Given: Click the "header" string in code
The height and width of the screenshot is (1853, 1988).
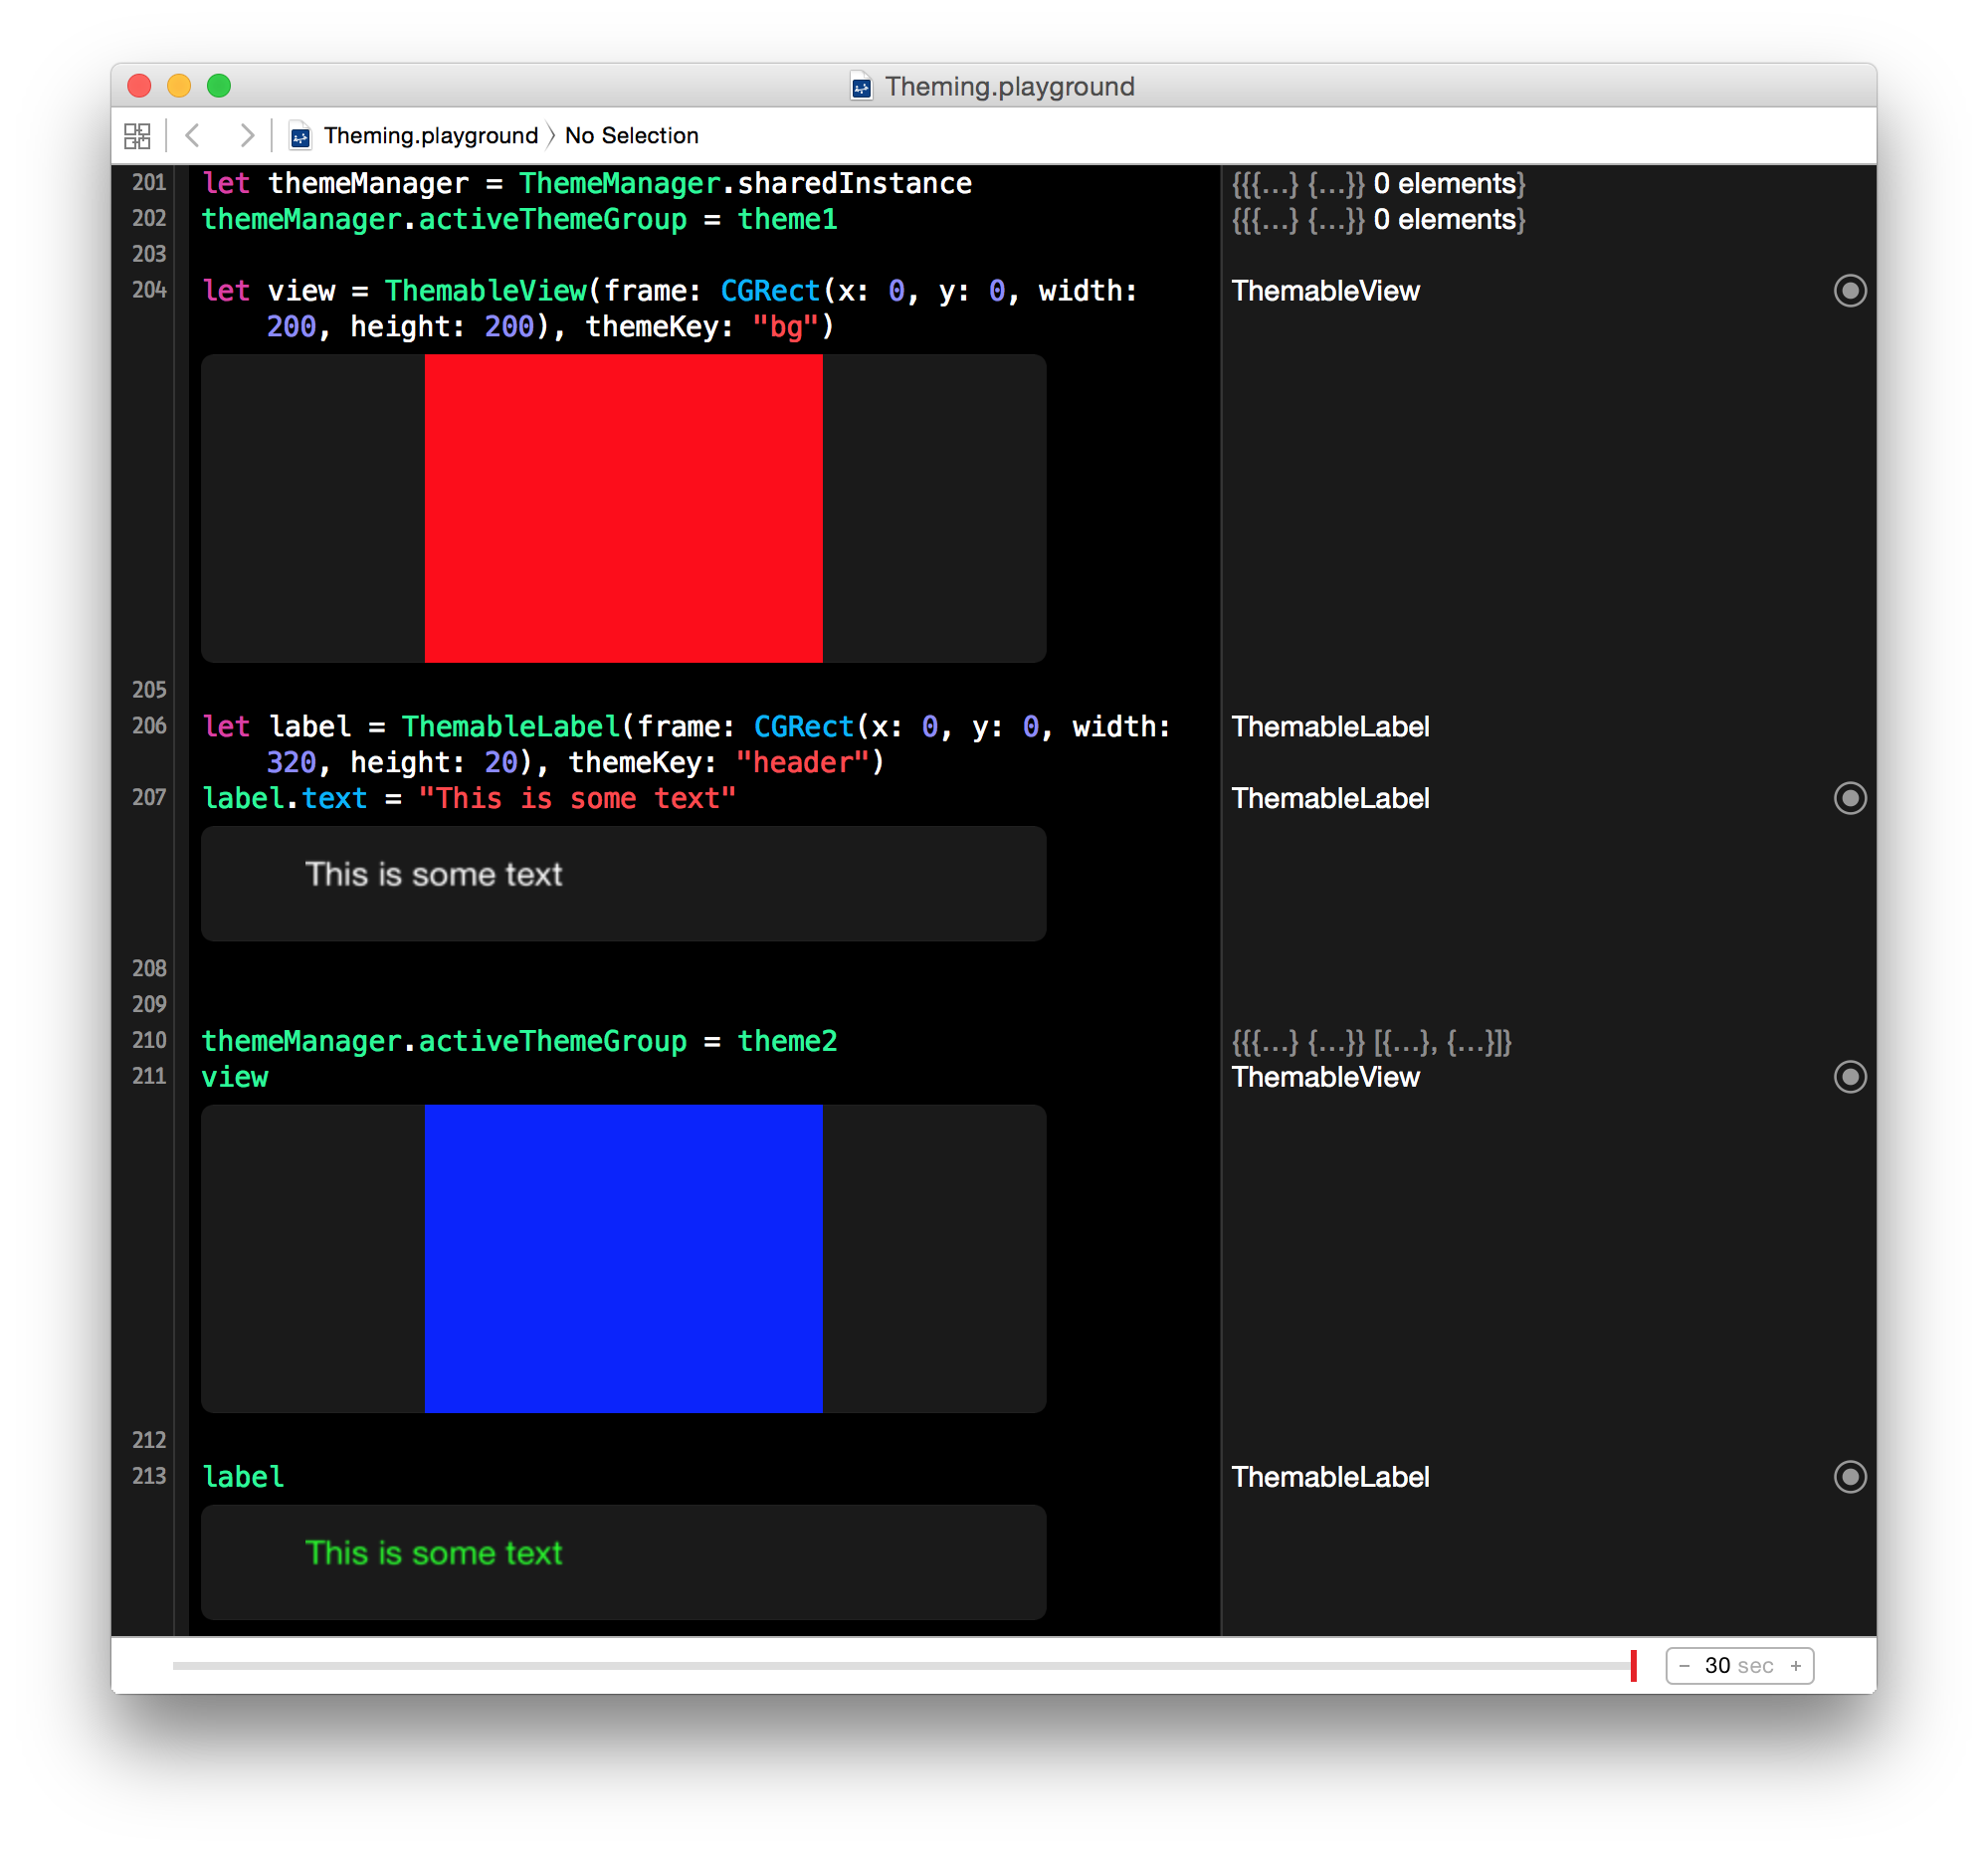Looking at the screenshot, I should pyautogui.click(x=802, y=763).
